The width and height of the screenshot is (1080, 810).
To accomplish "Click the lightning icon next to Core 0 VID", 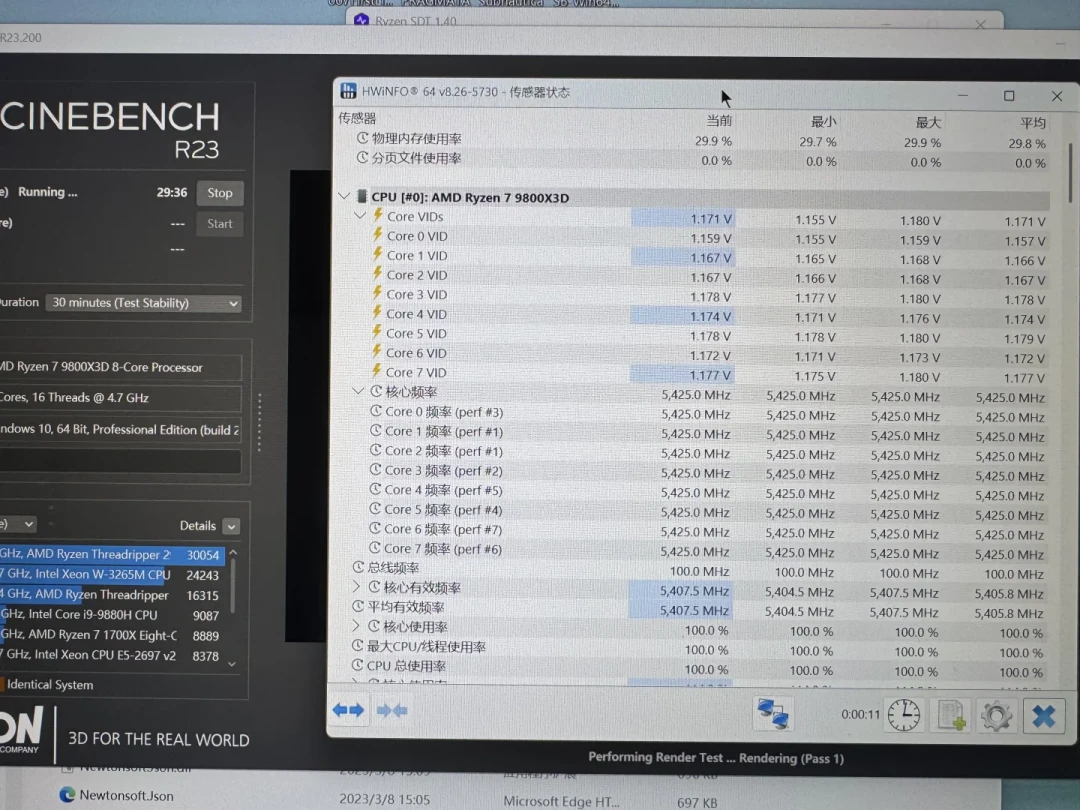I will [x=377, y=235].
